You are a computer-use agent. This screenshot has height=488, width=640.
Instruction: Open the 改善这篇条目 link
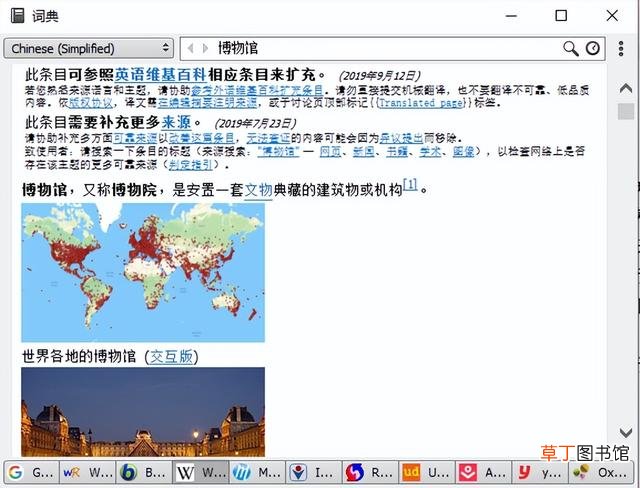point(202,138)
